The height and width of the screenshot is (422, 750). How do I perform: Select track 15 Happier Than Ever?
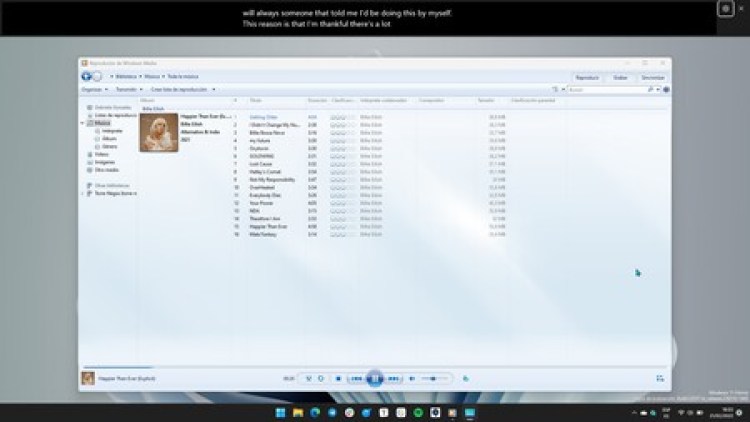coord(268,227)
